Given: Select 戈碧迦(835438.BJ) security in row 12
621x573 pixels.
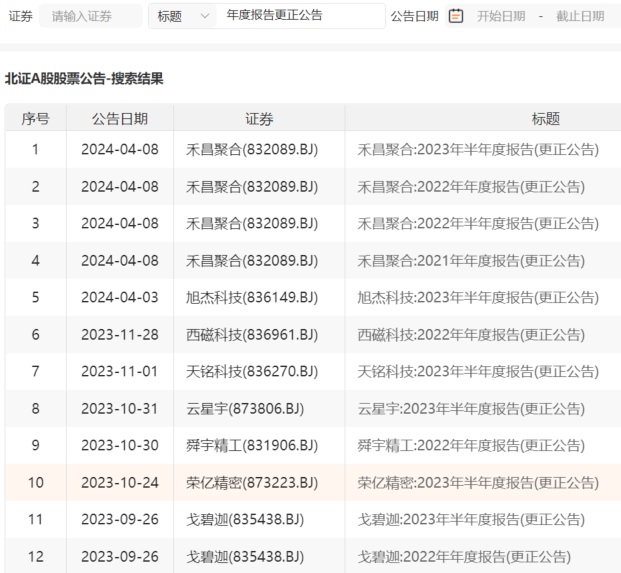Looking at the screenshot, I should [x=245, y=557].
